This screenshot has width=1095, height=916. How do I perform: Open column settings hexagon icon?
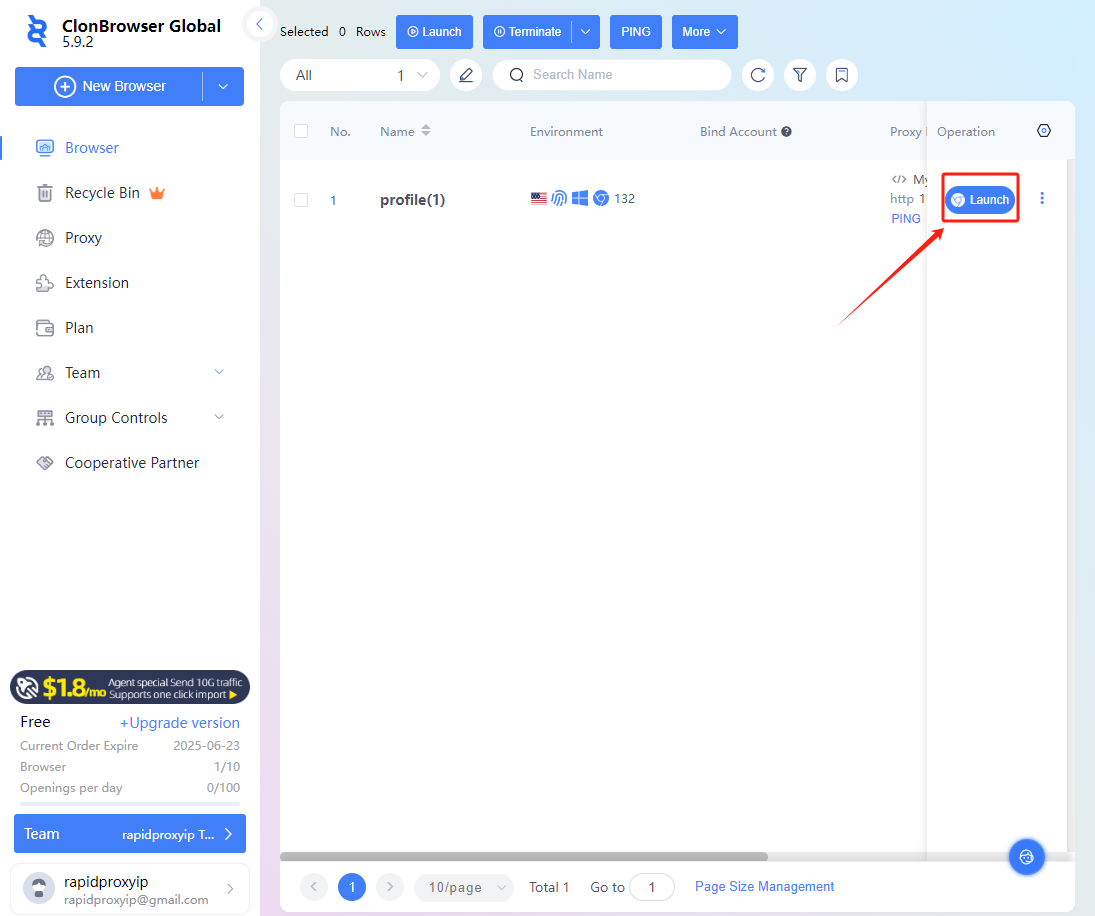(1044, 131)
